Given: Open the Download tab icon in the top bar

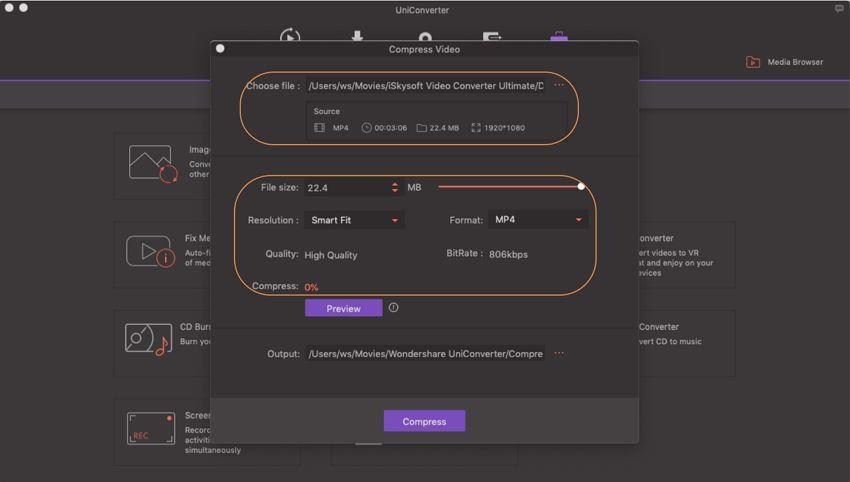Looking at the screenshot, I should point(357,36).
